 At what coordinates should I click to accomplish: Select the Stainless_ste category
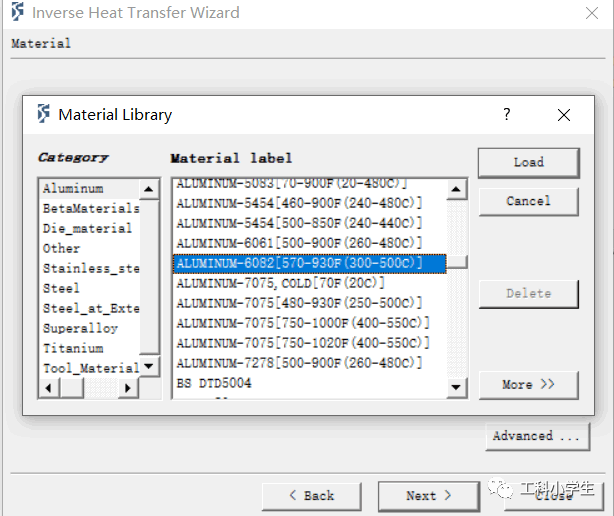pyautogui.click(x=90, y=268)
